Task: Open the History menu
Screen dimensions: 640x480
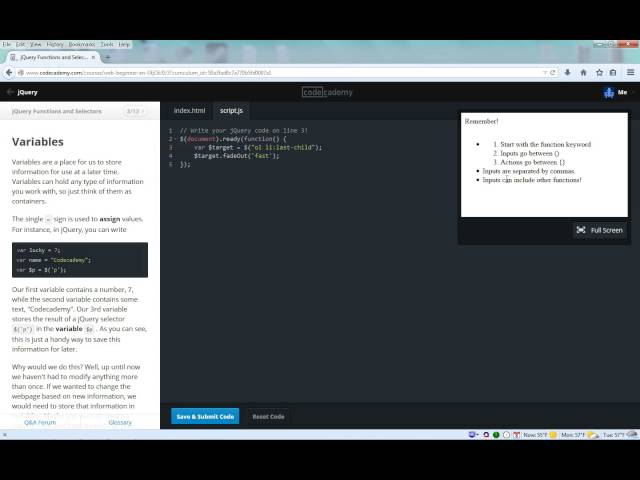Action: click(55, 44)
